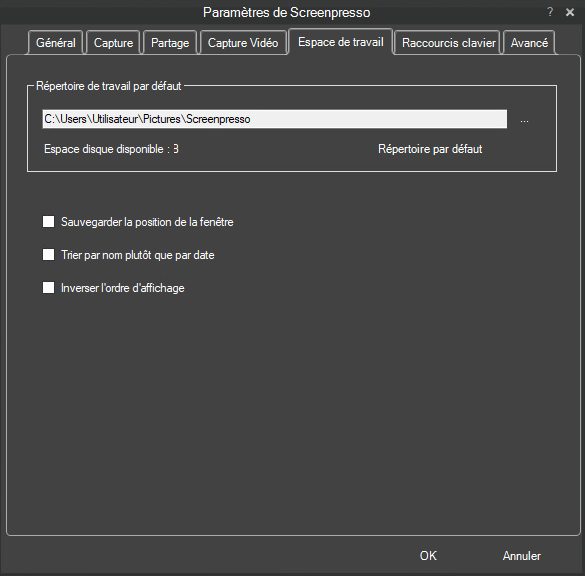The image size is (585, 576).
Task: Click the Espace disque disponible label
Action: 111,149
